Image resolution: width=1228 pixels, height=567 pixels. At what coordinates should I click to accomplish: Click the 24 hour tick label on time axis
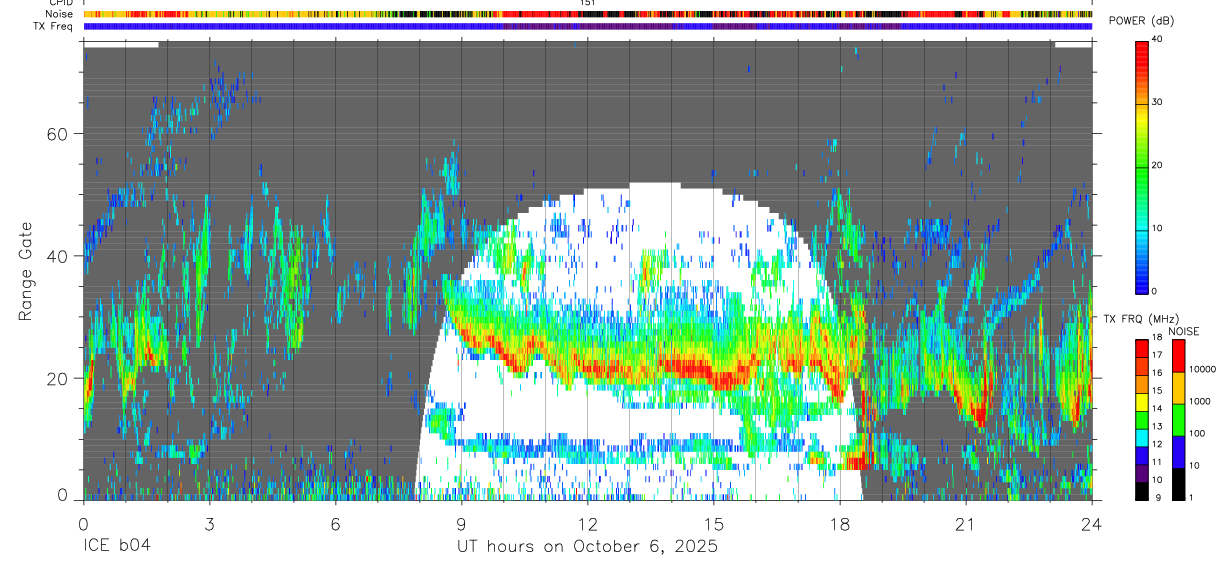(x=1092, y=524)
